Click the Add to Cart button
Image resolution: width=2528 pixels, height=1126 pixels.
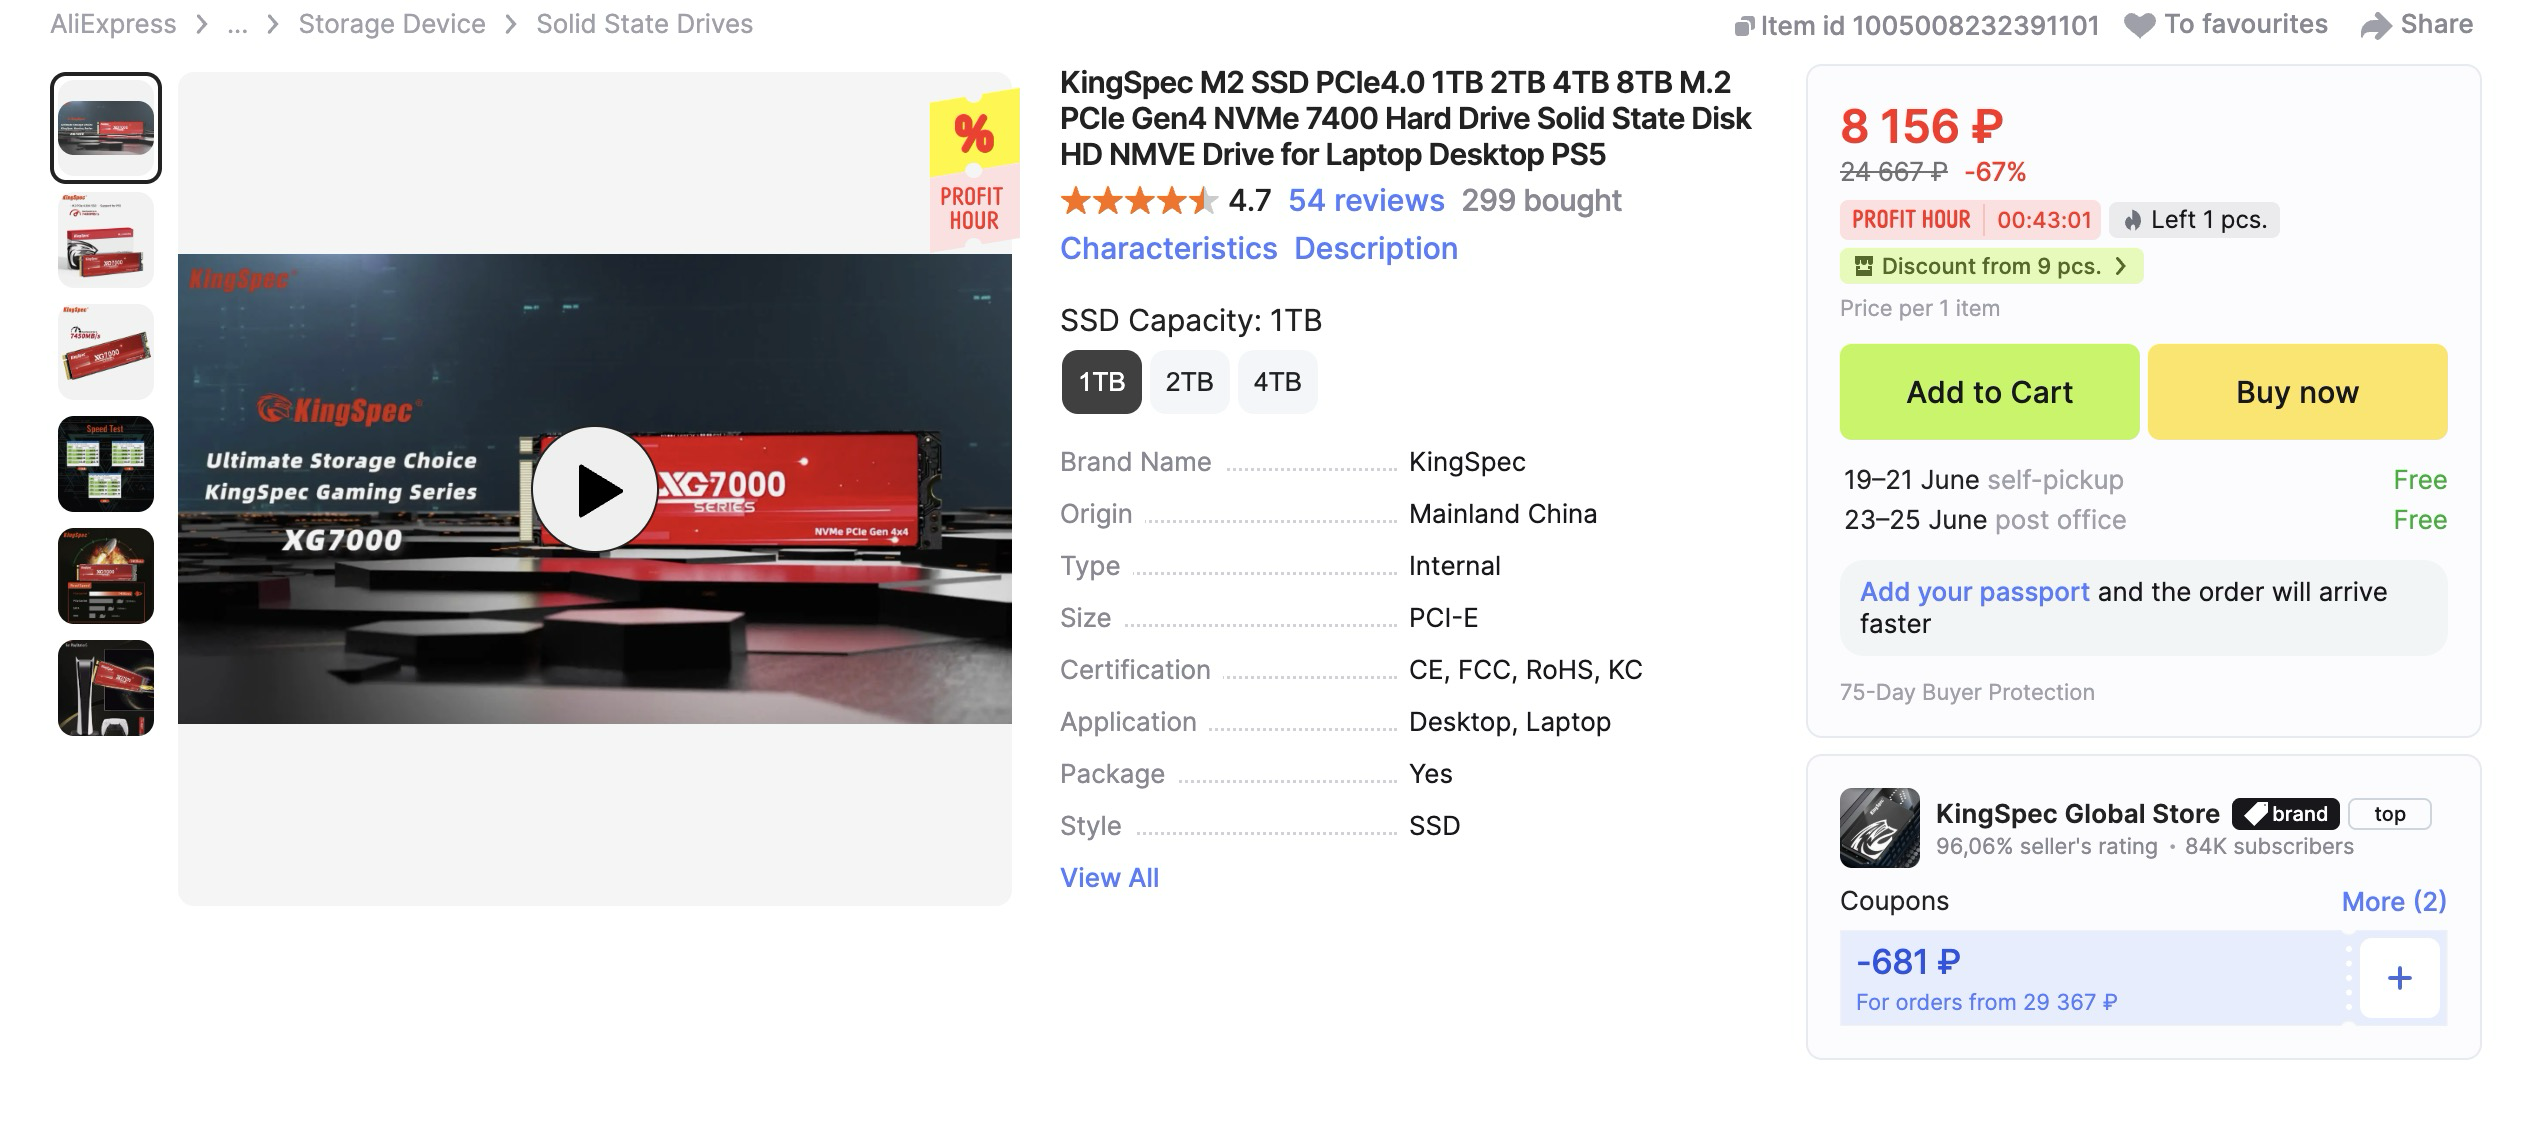coord(1989,392)
